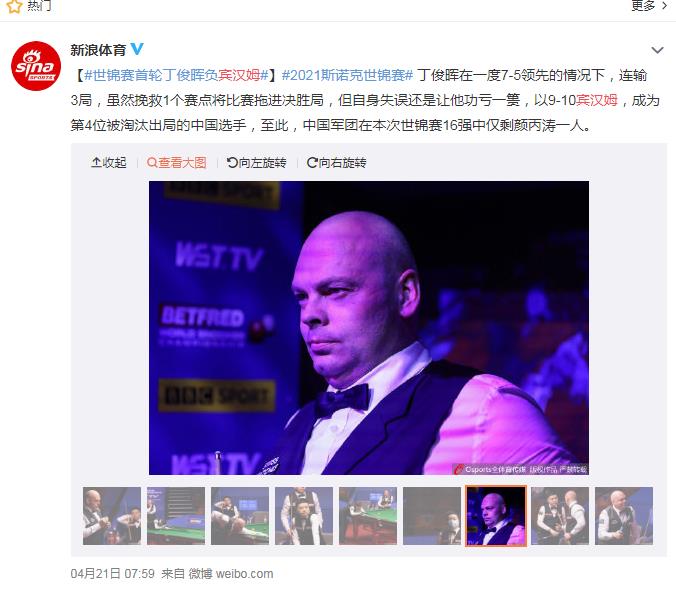Select the first thumbnail in the strip

[112, 516]
